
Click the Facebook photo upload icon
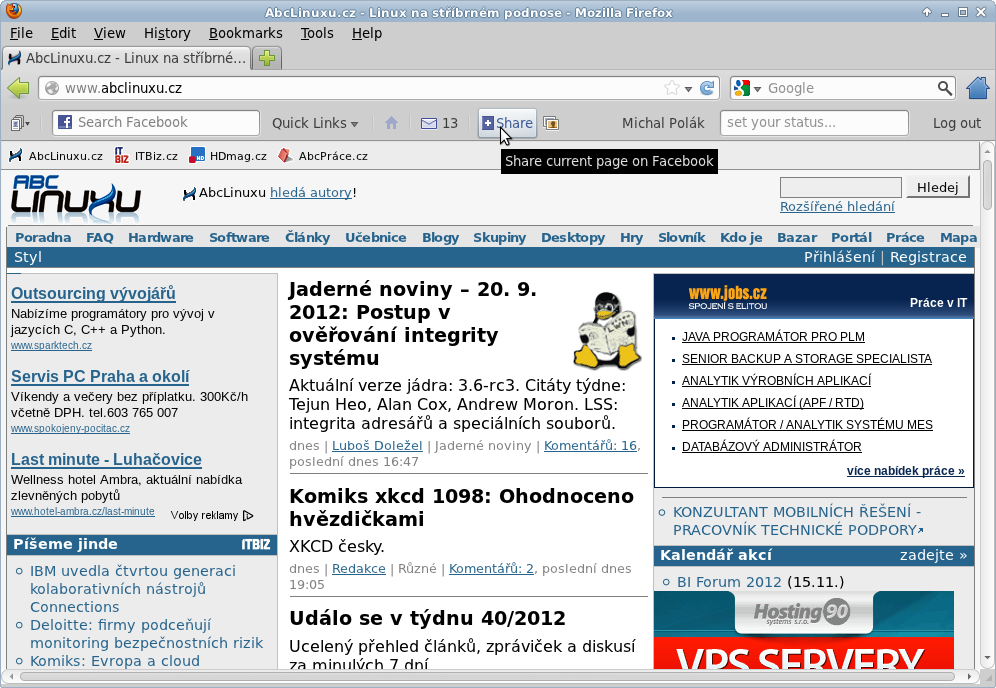[551, 123]
